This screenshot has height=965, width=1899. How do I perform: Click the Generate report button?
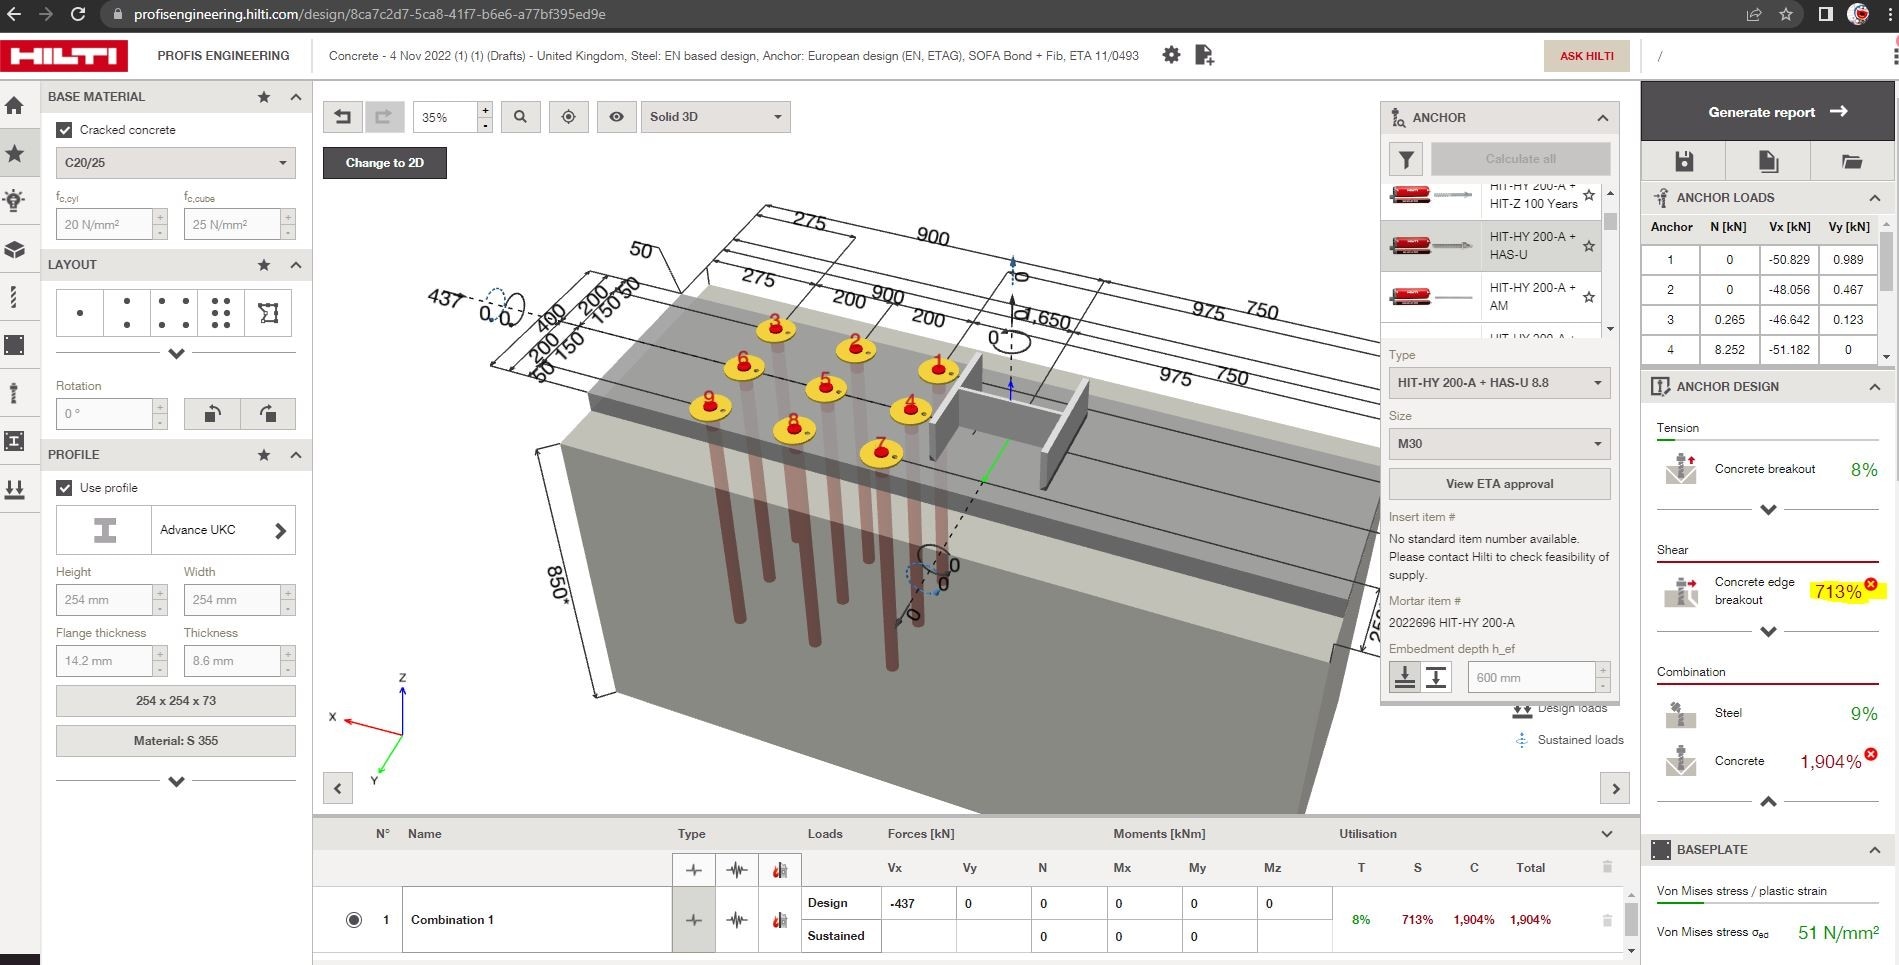pos(1766,111)
